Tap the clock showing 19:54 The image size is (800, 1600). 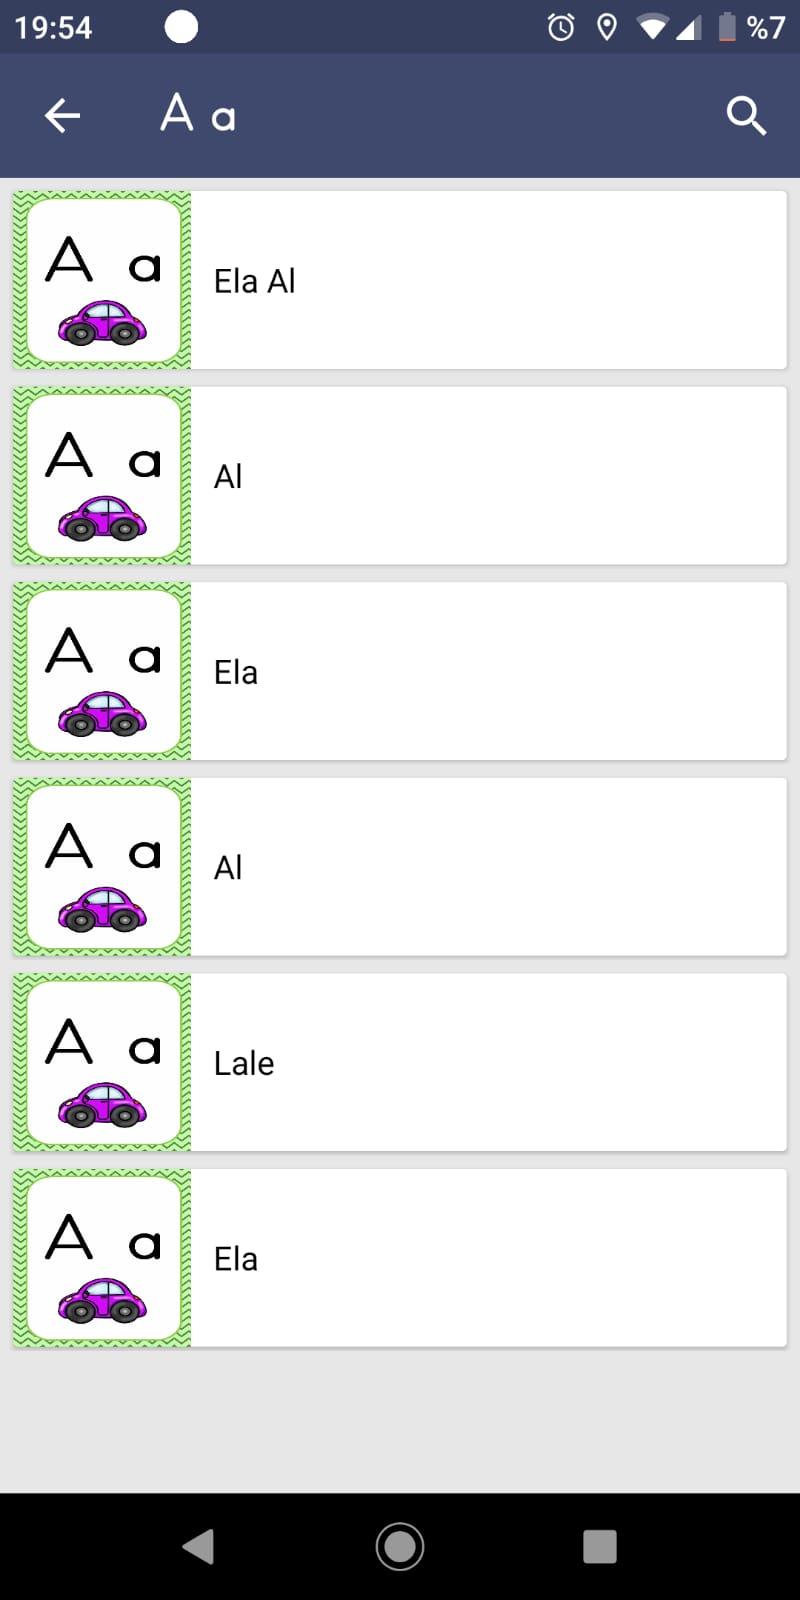pyautogui.click(x=53, y=27)
